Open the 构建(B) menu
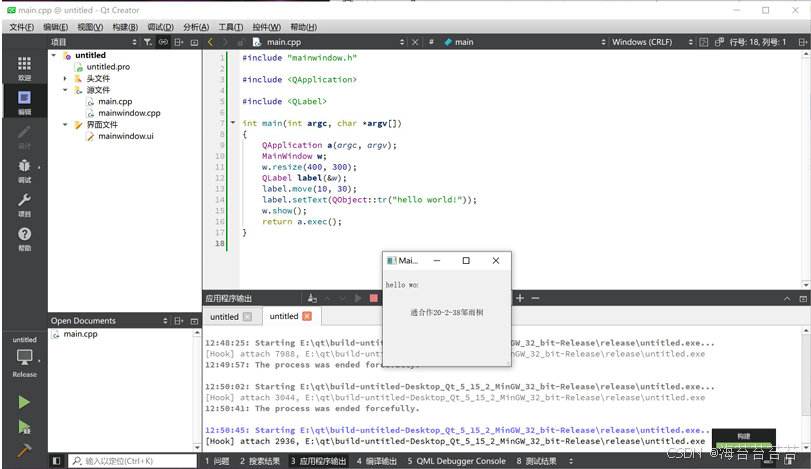This screenshot has height=469, width=811. 125,27
